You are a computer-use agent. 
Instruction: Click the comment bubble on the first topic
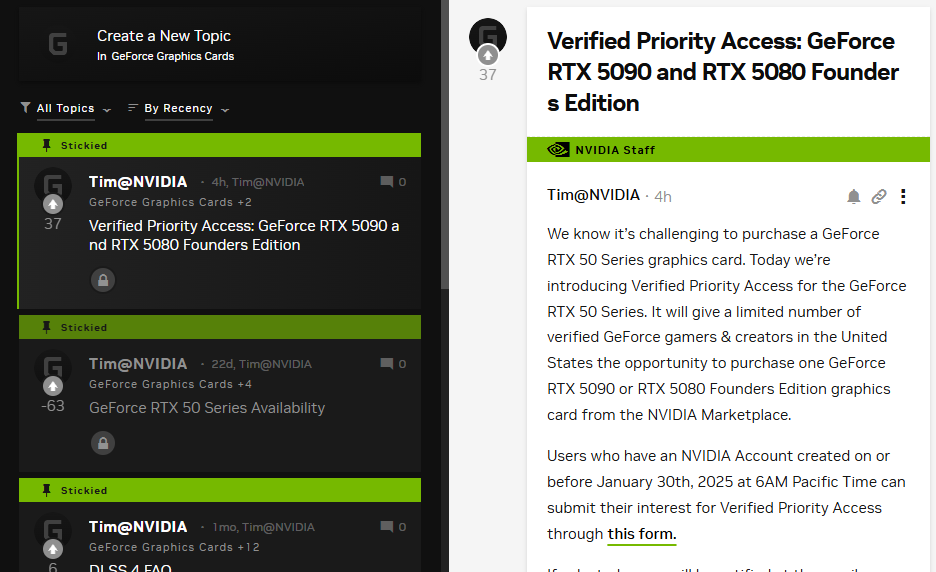pyautogui.click(x=387, y=182)
